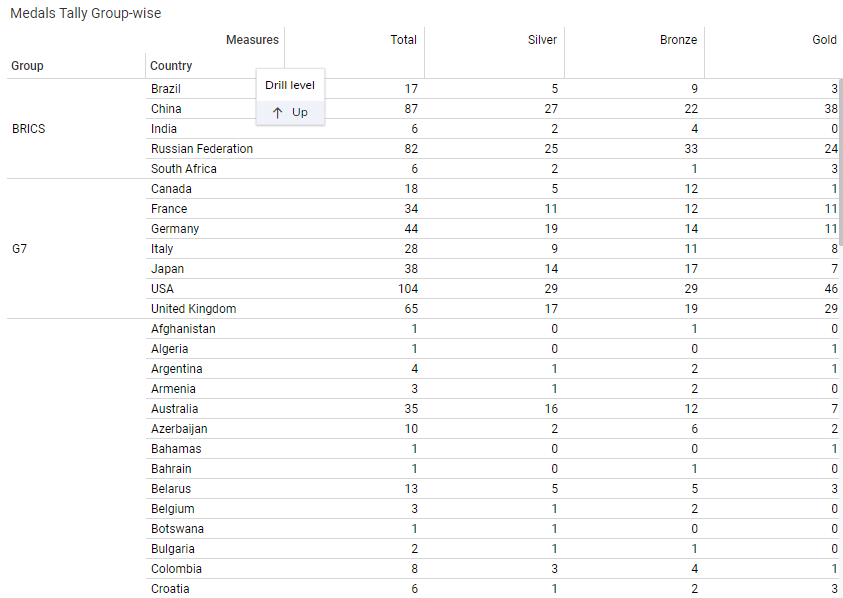Click the Russian Federation row label
This screenshot has height=598, width=843.
pyautogui.click(x=202, y=149)
